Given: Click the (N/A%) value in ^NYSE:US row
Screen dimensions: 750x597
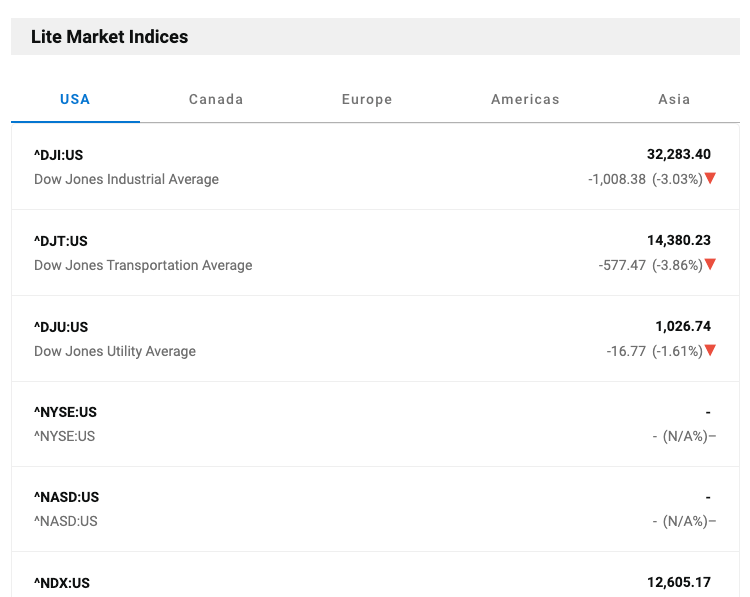Looking at the screenshot, I should [x=685, y=436].
